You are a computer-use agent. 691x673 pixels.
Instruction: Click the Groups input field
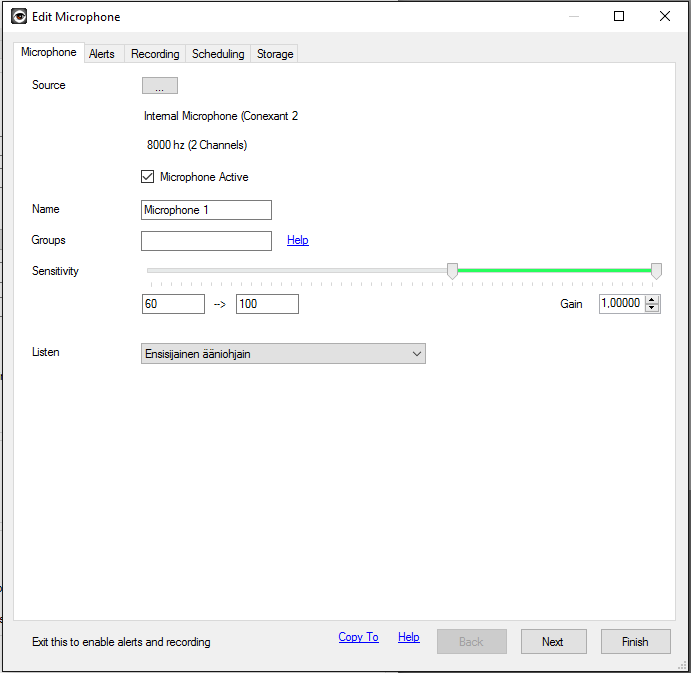coord(206,241)
